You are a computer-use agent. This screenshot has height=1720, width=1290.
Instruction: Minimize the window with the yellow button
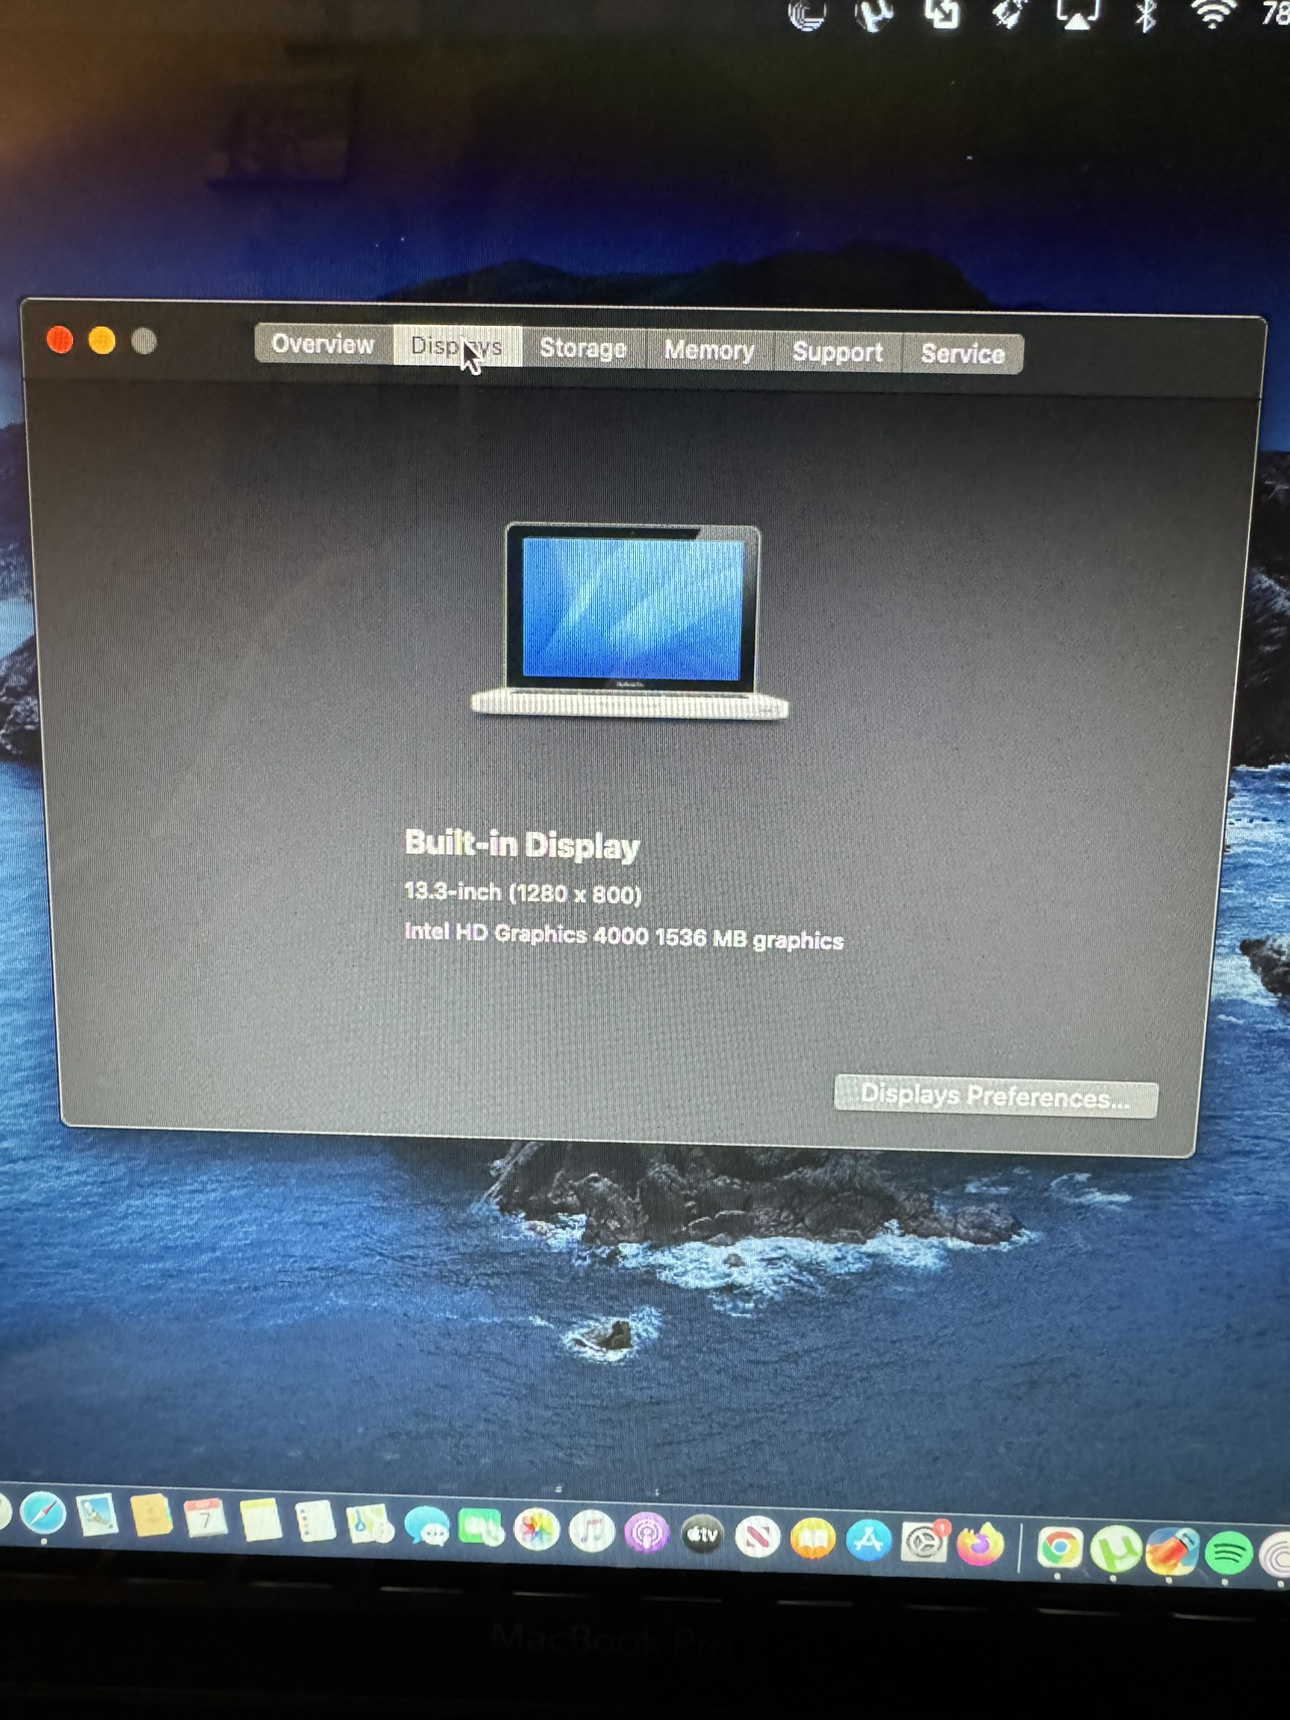pos(102,341)
